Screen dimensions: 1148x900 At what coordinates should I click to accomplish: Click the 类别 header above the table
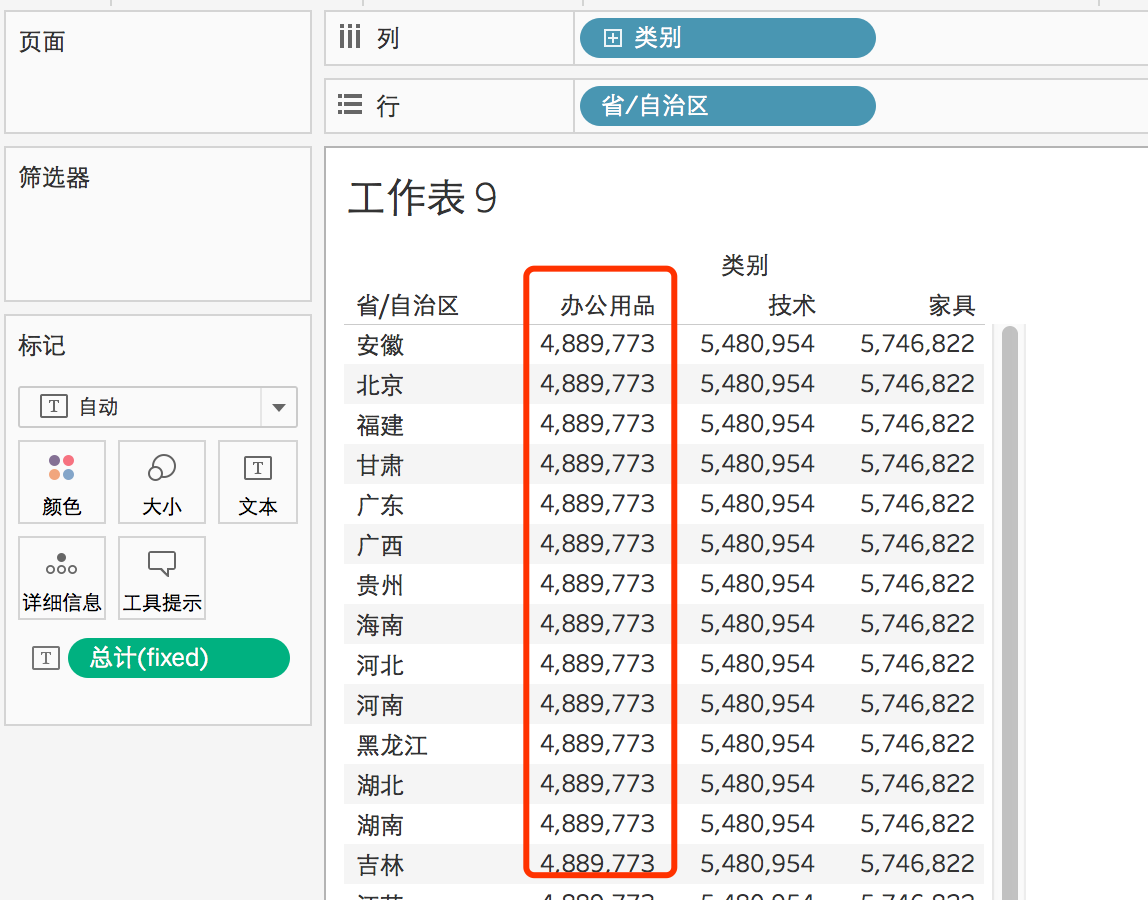pos(745,264)
